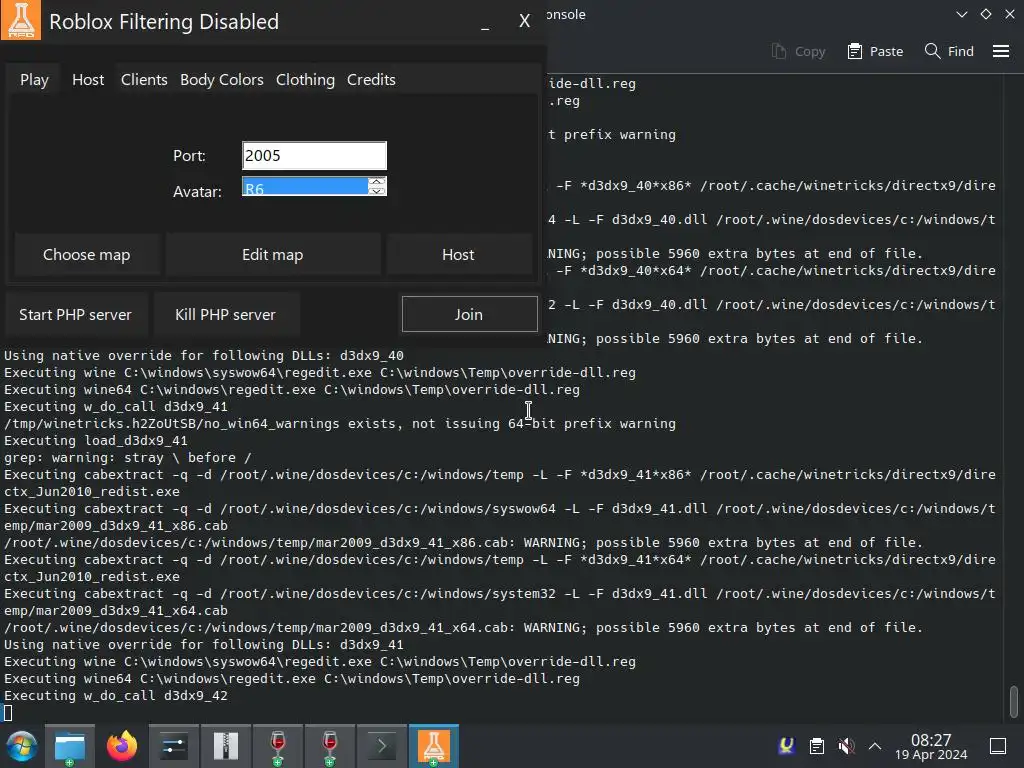Kill the PHP server
The width and height of the screenshot is (1024, 768).
click(x=225, y=315)
